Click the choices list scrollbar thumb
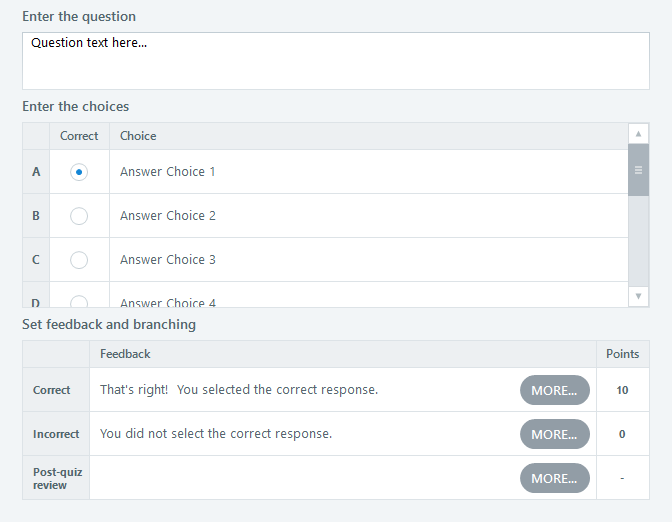The height and width of the screenshot is (522, 672). [x=638, y=170]
